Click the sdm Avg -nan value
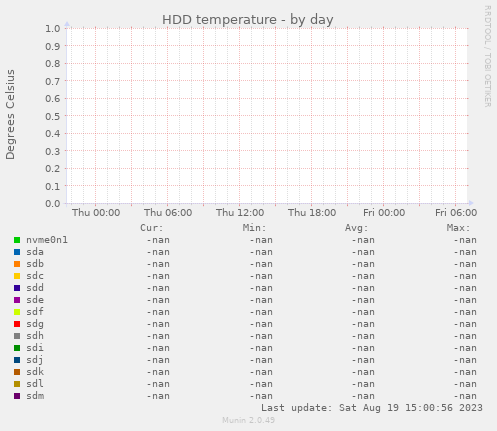The width and height of the screenshot is (497, 431). (x=363, y=396)
